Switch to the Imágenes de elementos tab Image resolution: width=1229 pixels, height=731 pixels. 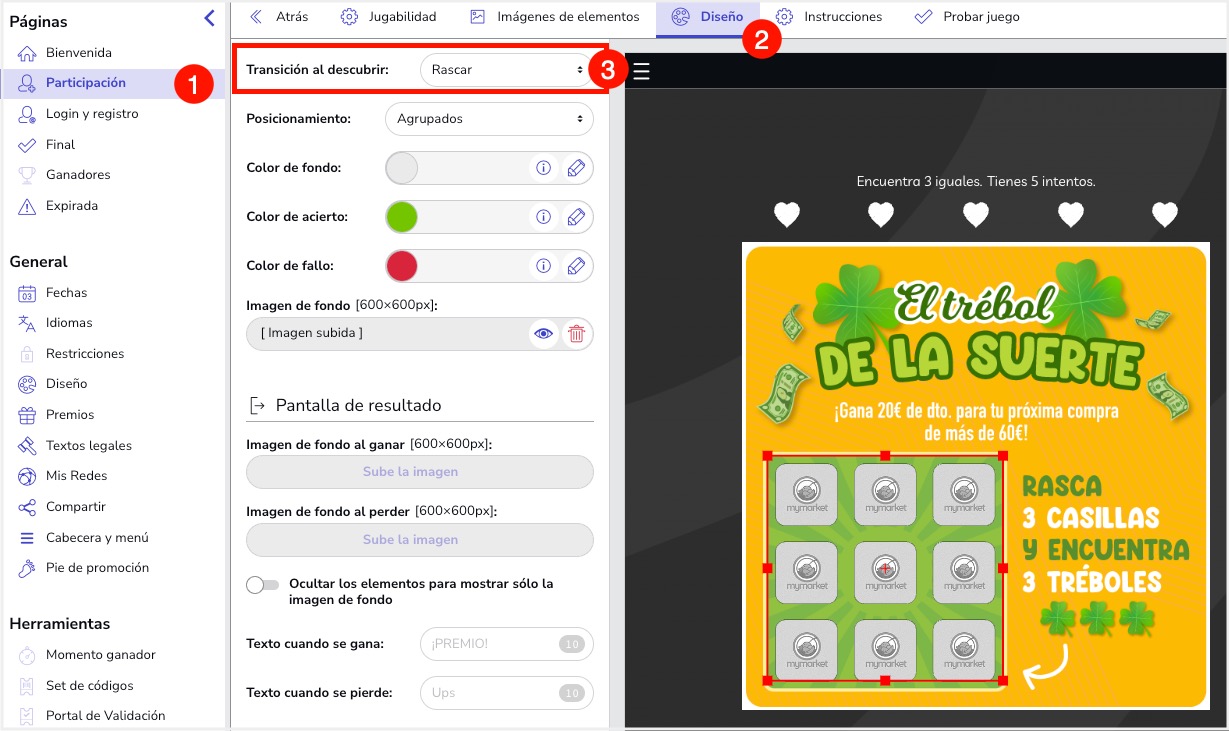(x=555, y=17)
